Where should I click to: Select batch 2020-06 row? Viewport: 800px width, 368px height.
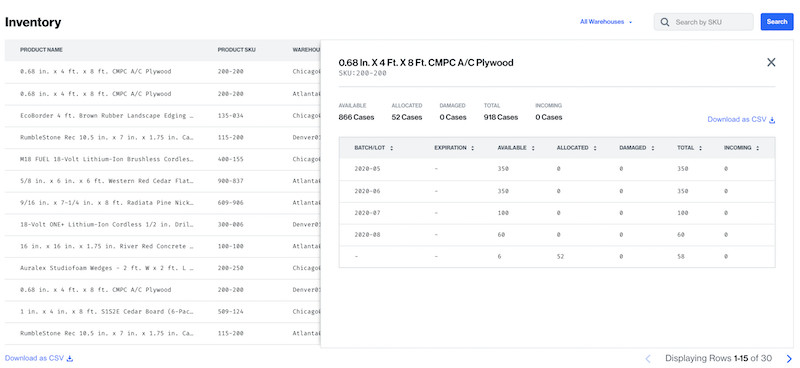click(557, 191)
